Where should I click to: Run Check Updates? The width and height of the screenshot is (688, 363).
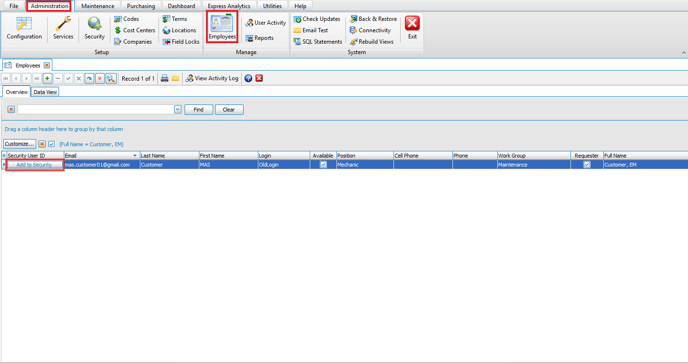click(x=317, y=19)
